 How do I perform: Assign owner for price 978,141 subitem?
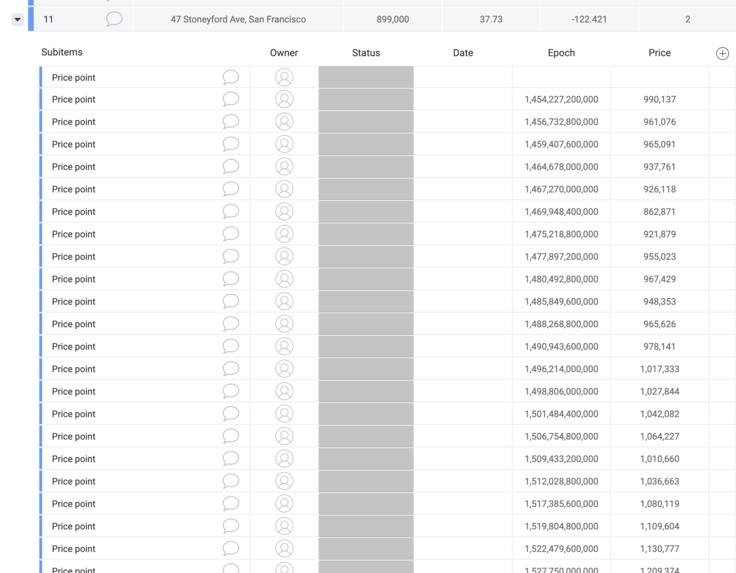[x=284, y=347]
